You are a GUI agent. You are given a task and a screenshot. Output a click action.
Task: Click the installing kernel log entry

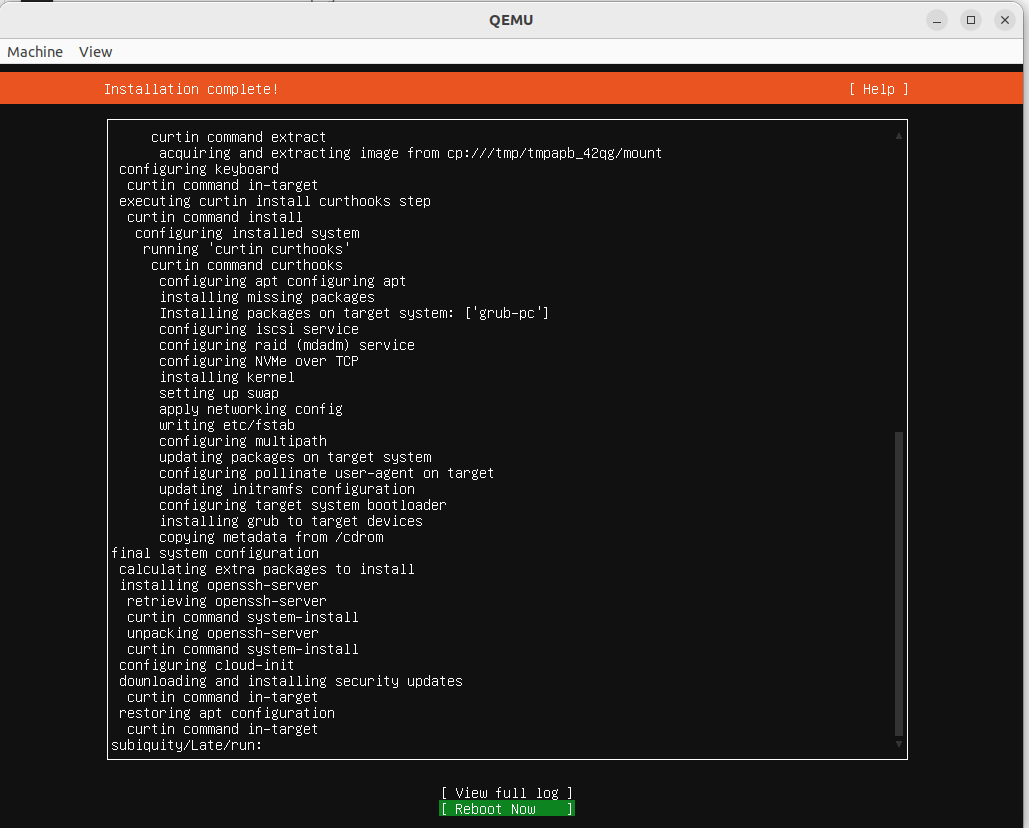point(227,377)
